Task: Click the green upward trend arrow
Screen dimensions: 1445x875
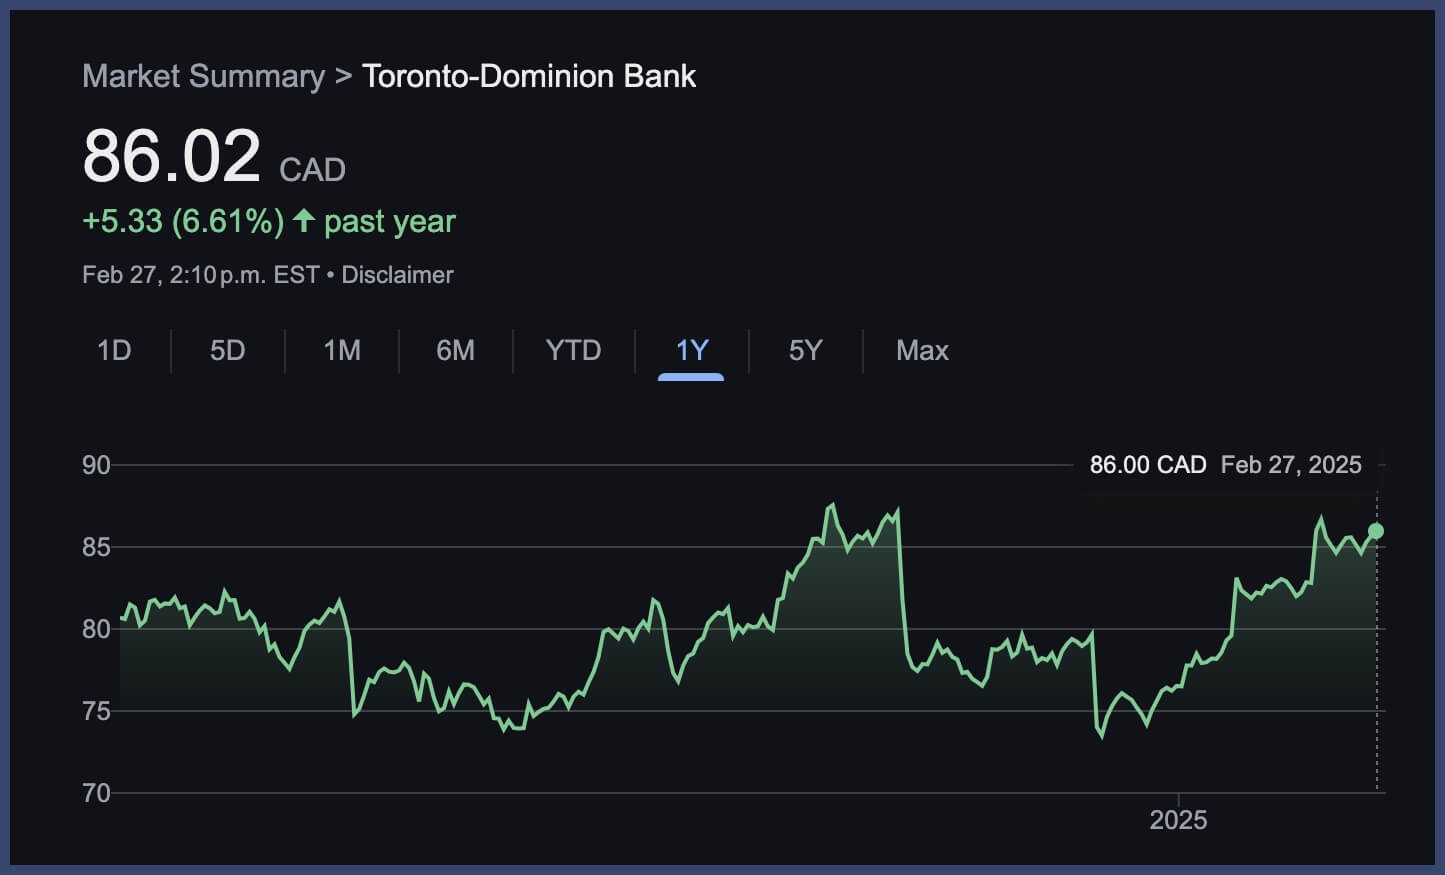Action: pos(302,221)
